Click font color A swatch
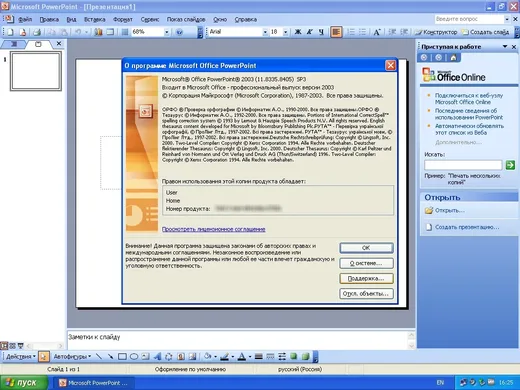 pyautogui.click(x=242, y=357)
